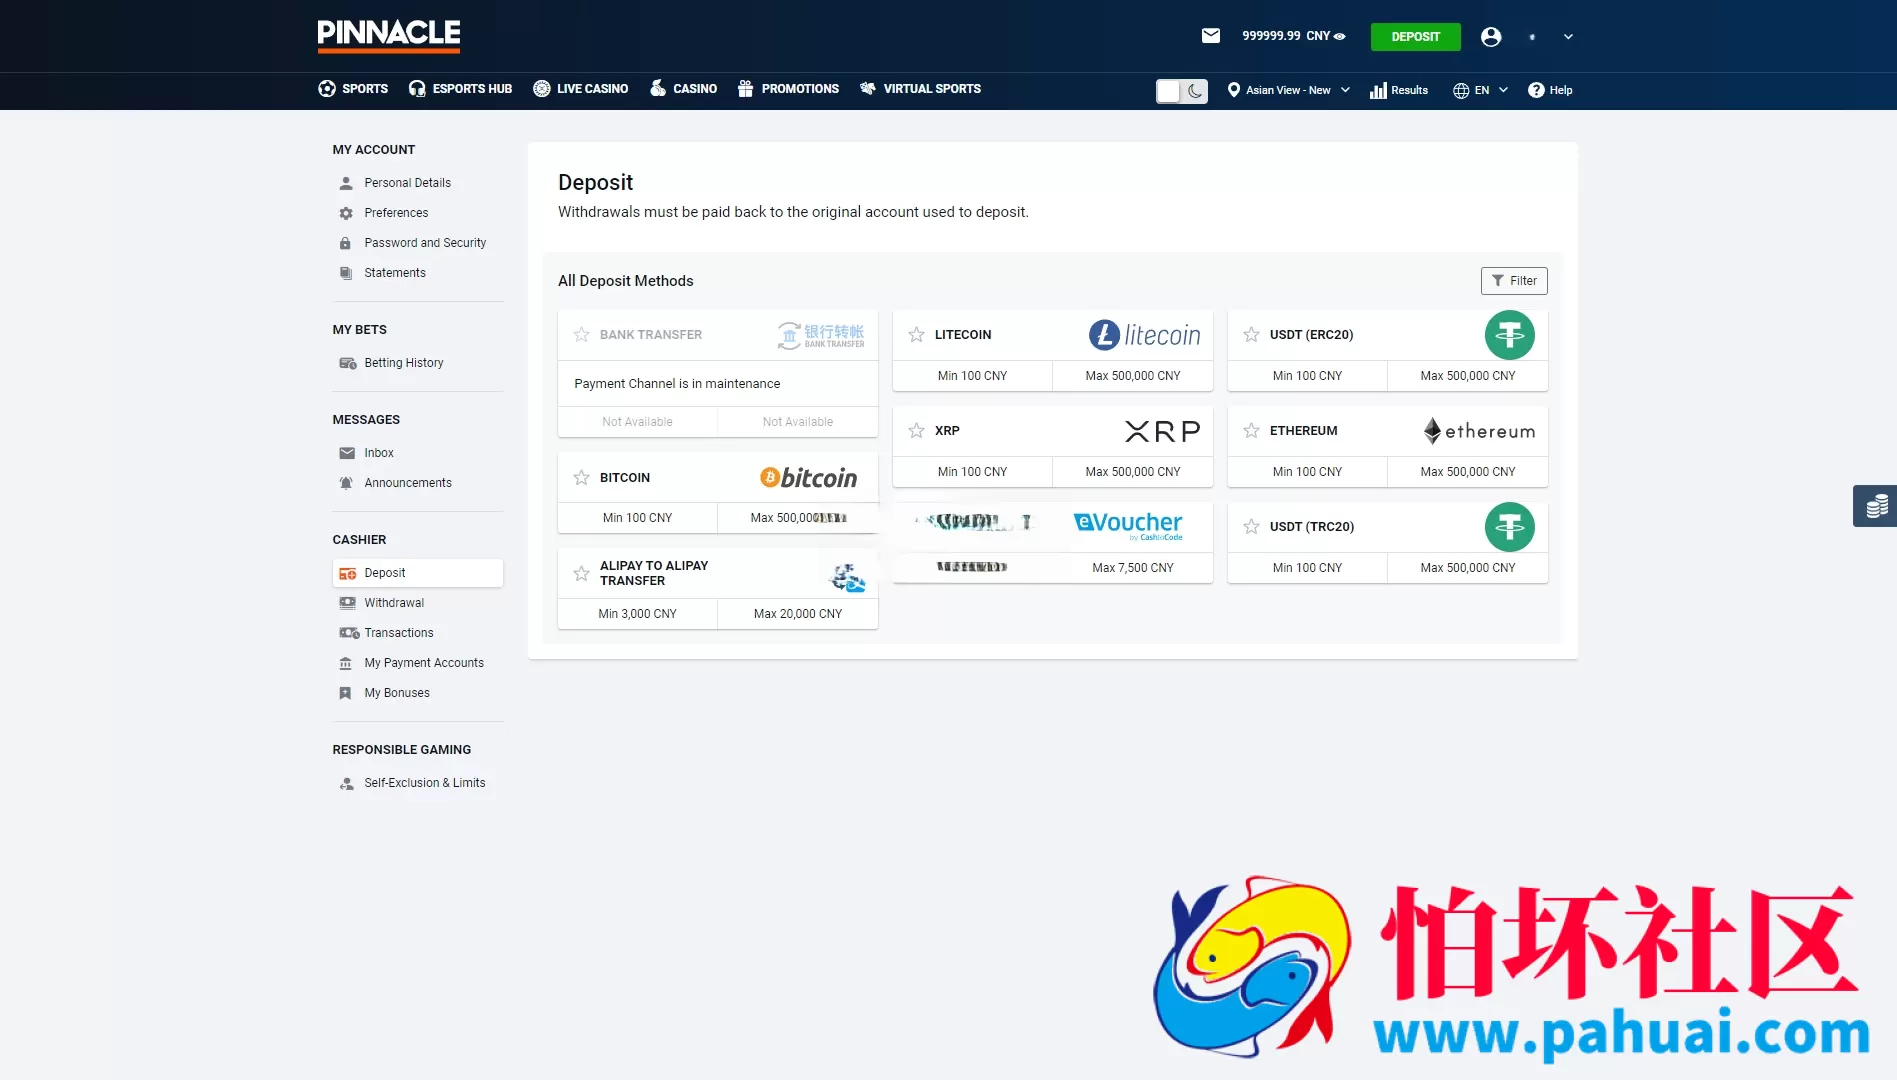Expand the account dropdown chevron
The height and width of the screenshot is (1080, 1897).
click(1568, 37)
